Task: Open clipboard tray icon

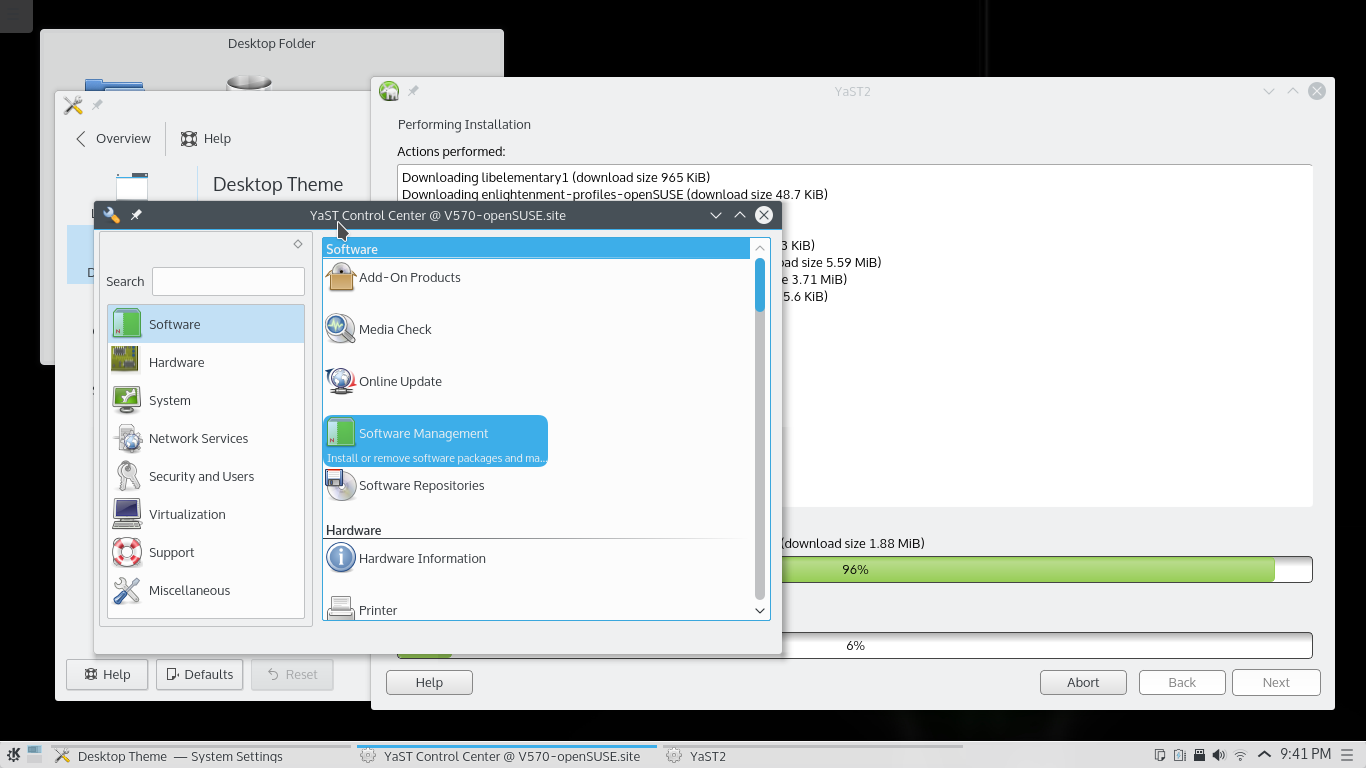Action: pos(1160,755)
